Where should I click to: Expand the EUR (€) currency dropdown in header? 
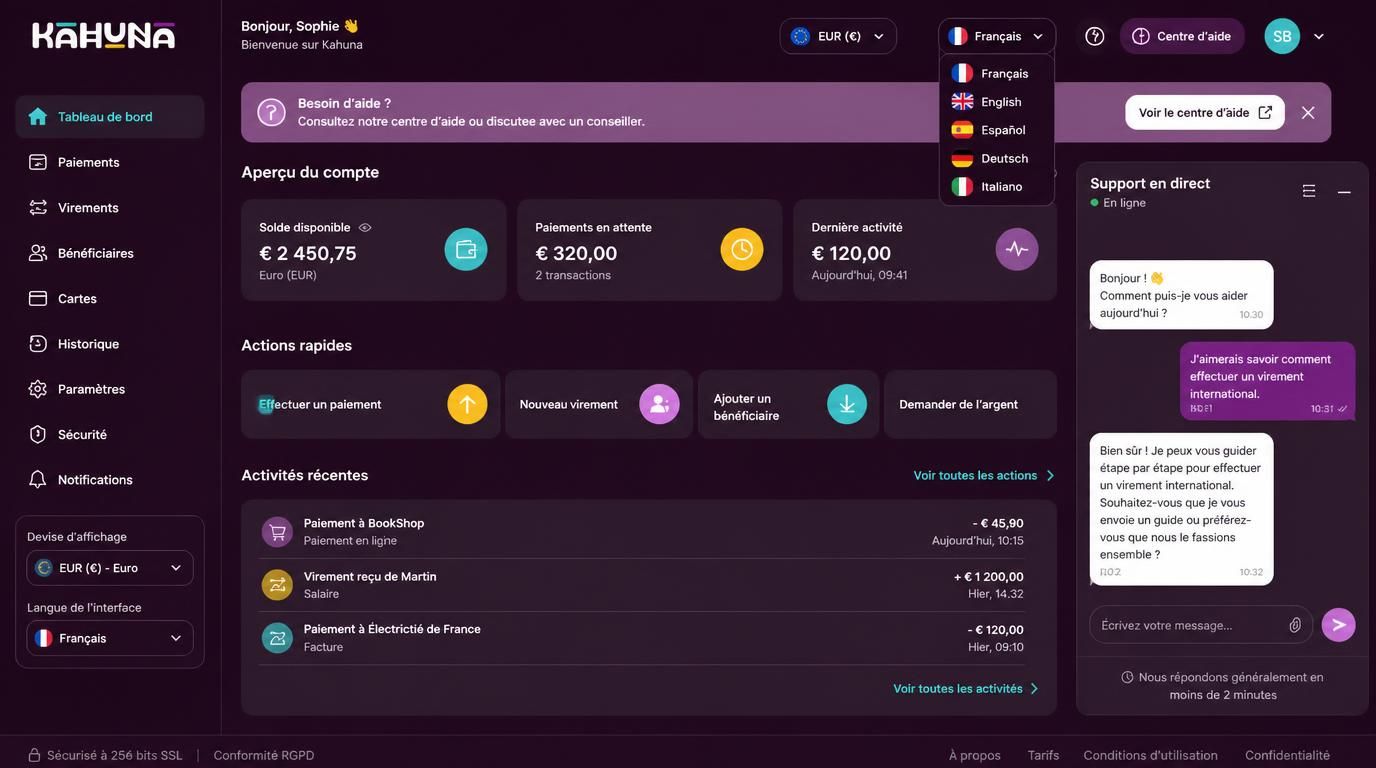click(838, 36)
